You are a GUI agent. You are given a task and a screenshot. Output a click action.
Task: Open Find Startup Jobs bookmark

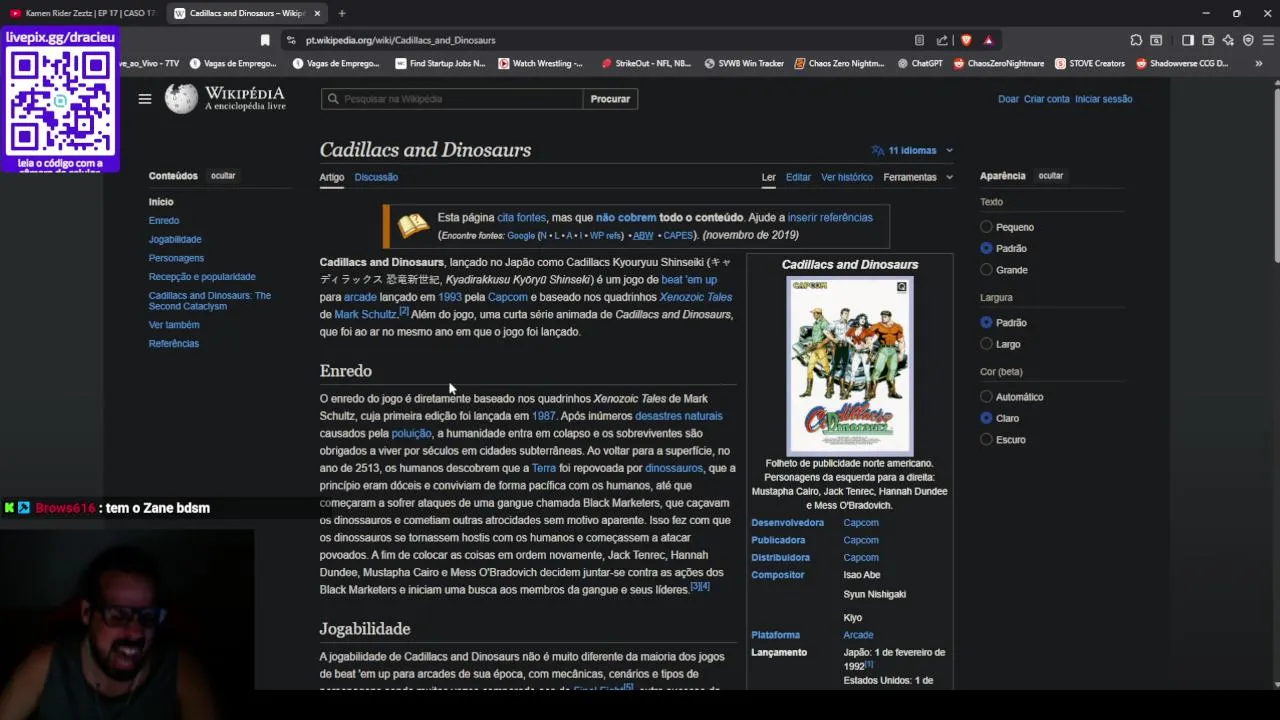click(x=439, y=63)
